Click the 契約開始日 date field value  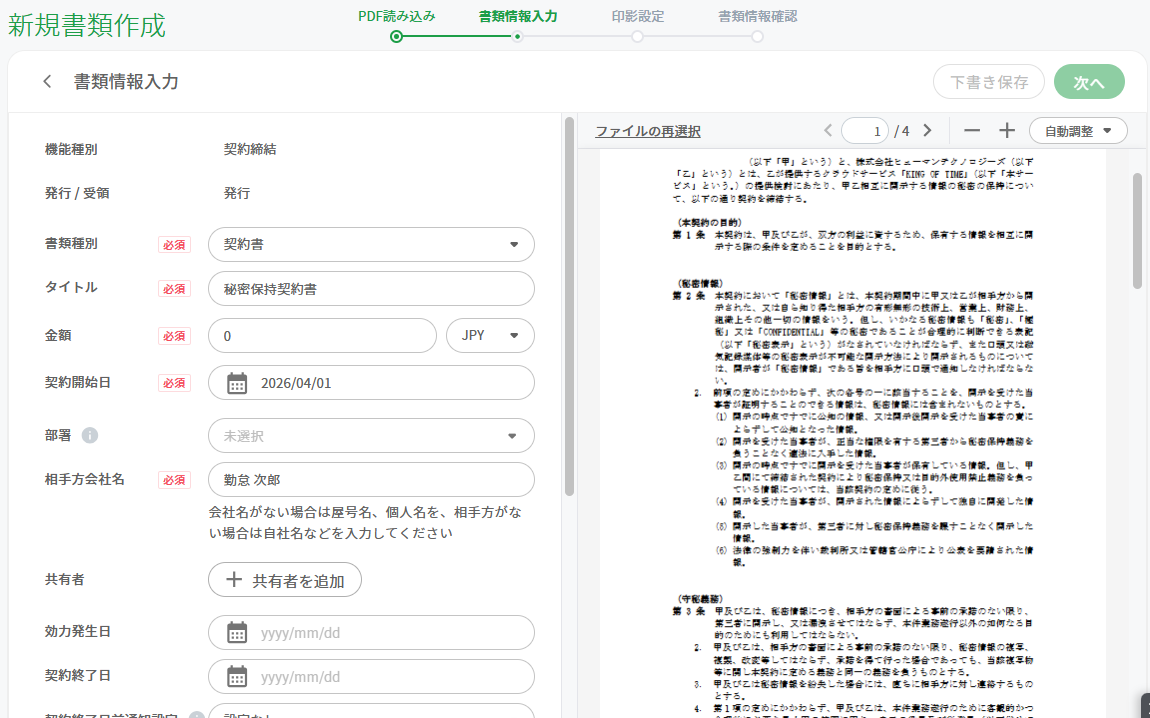tap(296, 383)
